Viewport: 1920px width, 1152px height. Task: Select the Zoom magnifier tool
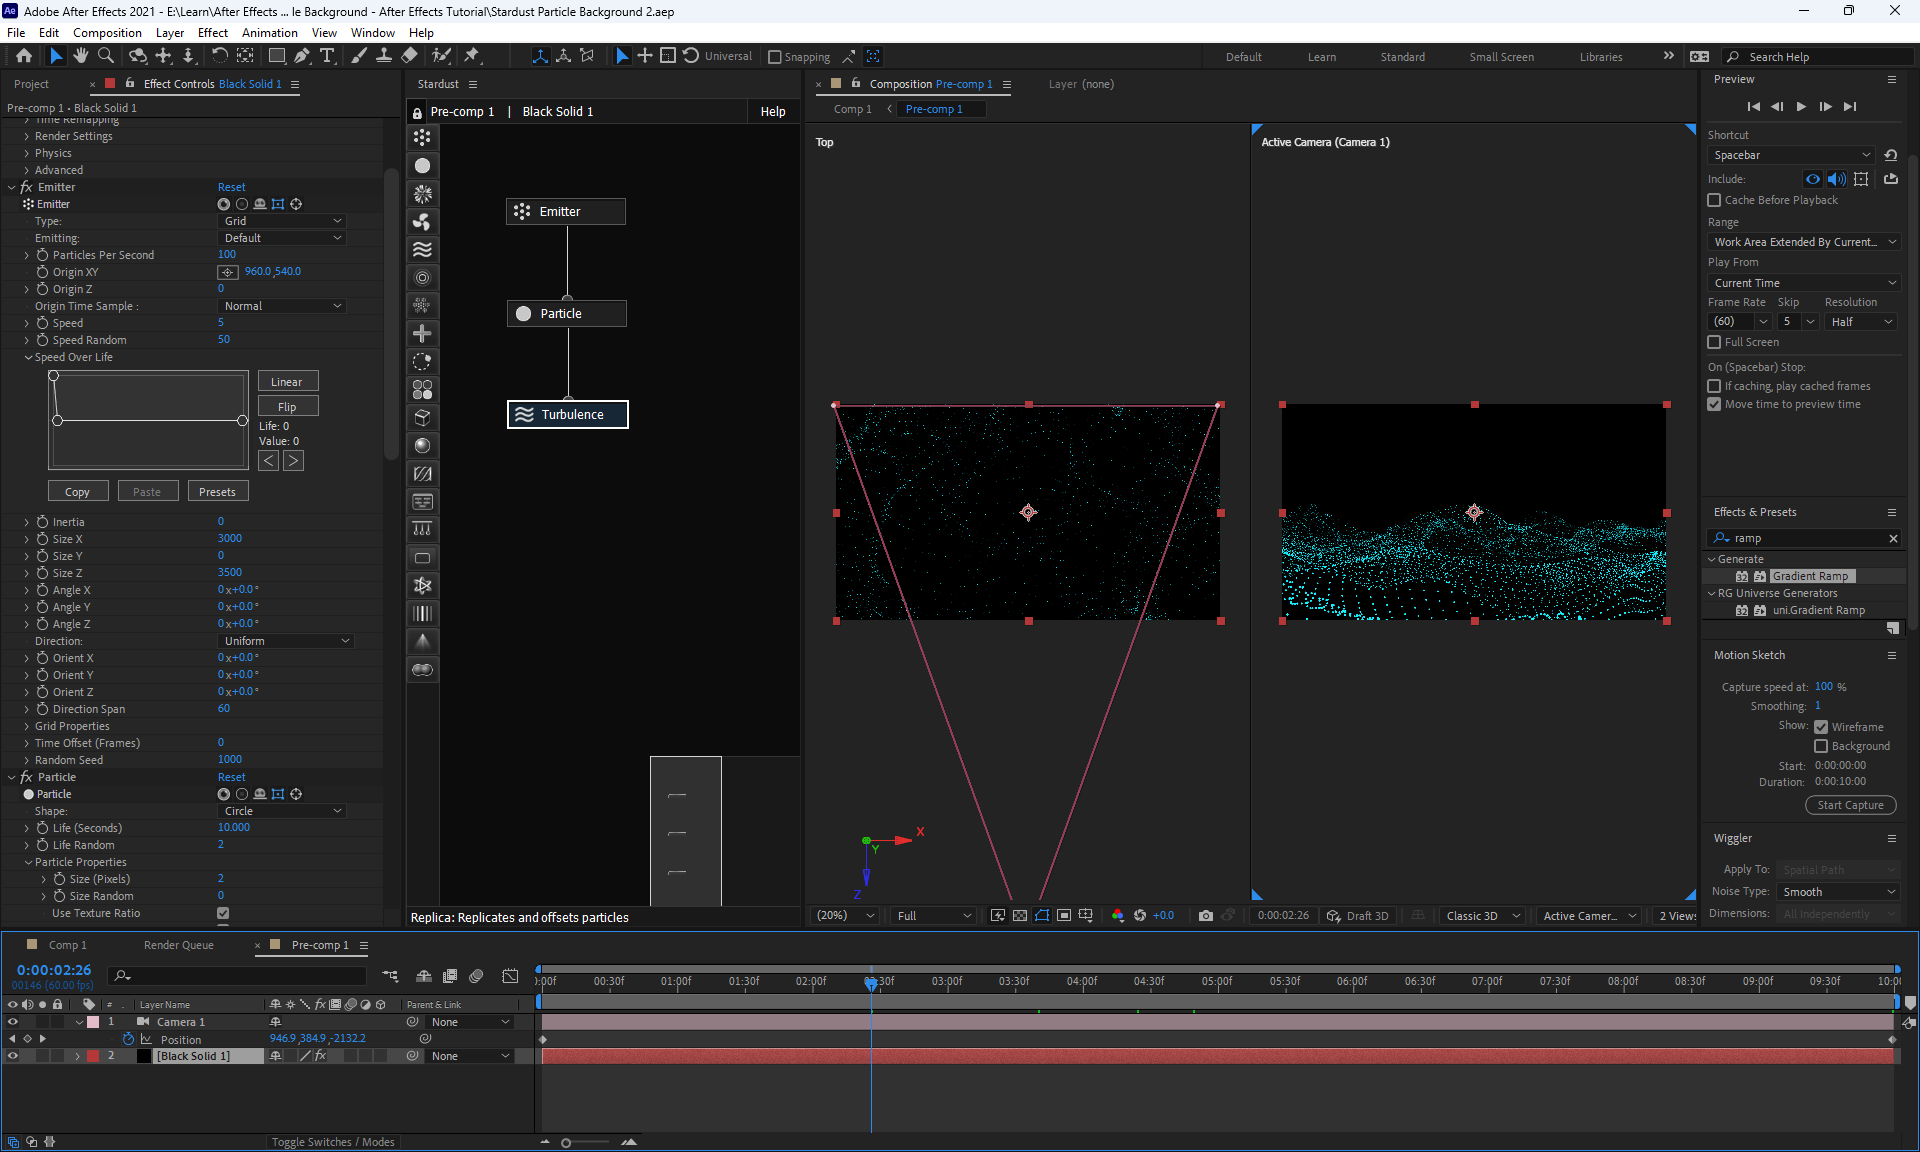[x=106, y=56]
